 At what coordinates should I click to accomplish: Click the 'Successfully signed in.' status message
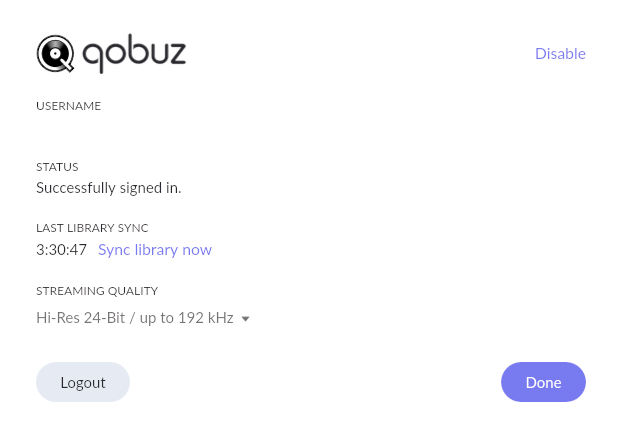[x=109, y=188]
